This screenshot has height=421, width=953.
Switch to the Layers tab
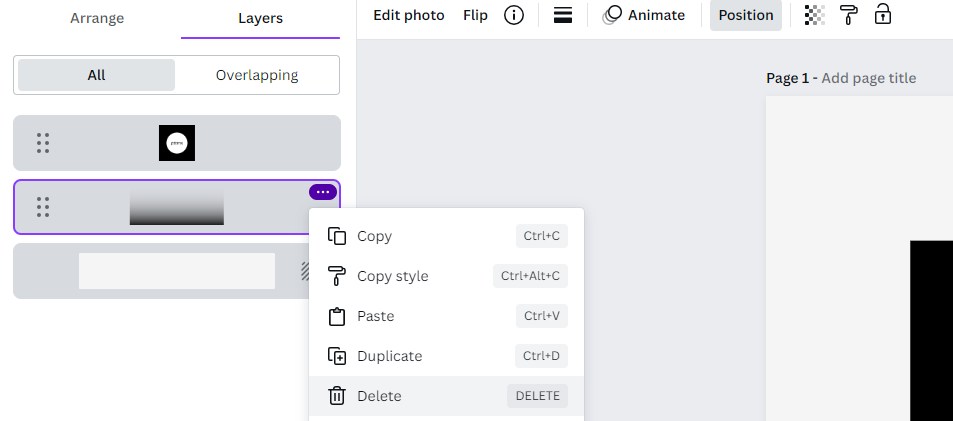click(260, 18)
